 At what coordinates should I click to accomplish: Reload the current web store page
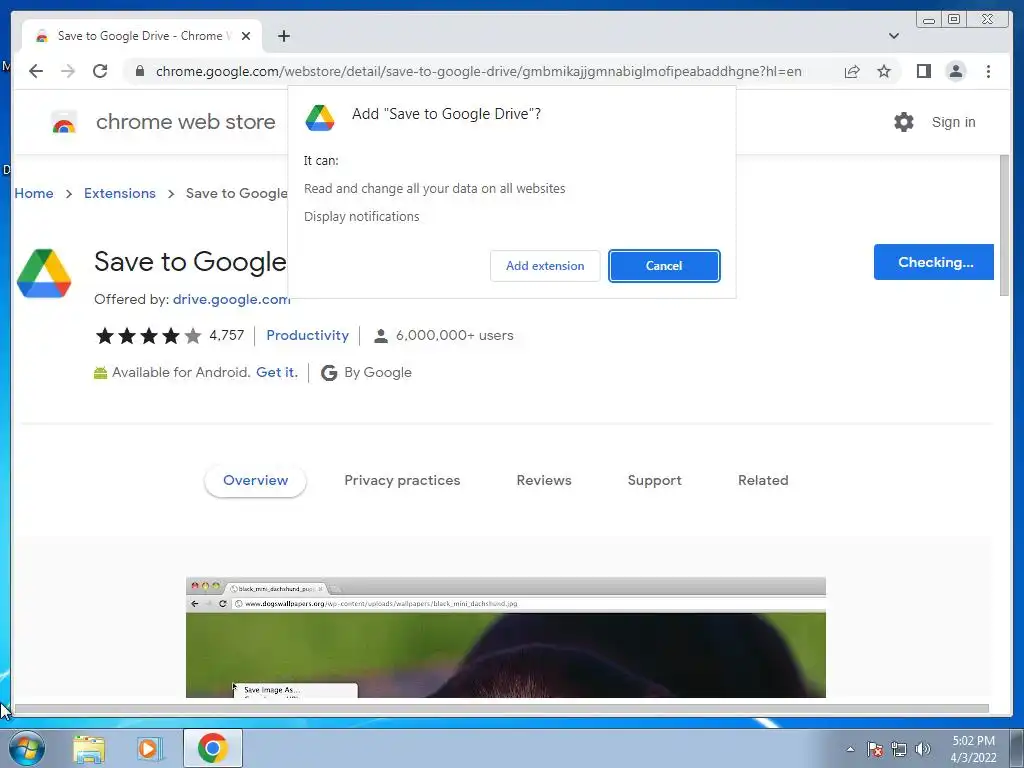click(x=100, y=71)
